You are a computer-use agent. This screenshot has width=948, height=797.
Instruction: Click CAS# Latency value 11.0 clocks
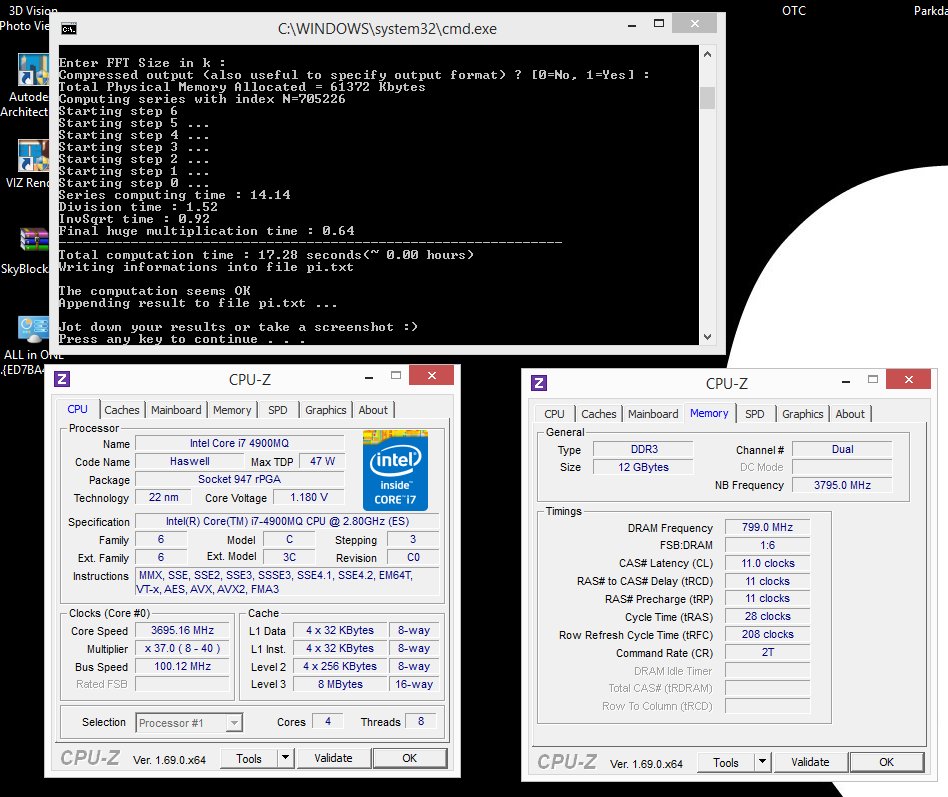(x=767, y=564)
